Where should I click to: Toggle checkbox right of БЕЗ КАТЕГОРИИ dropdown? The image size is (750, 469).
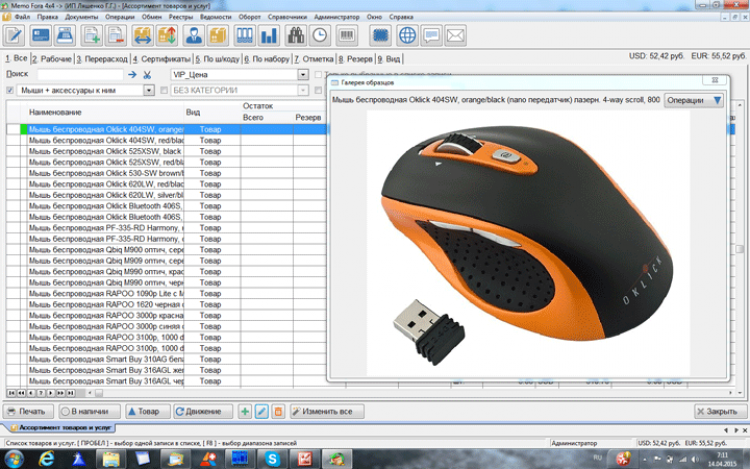[x=318, y=90]
